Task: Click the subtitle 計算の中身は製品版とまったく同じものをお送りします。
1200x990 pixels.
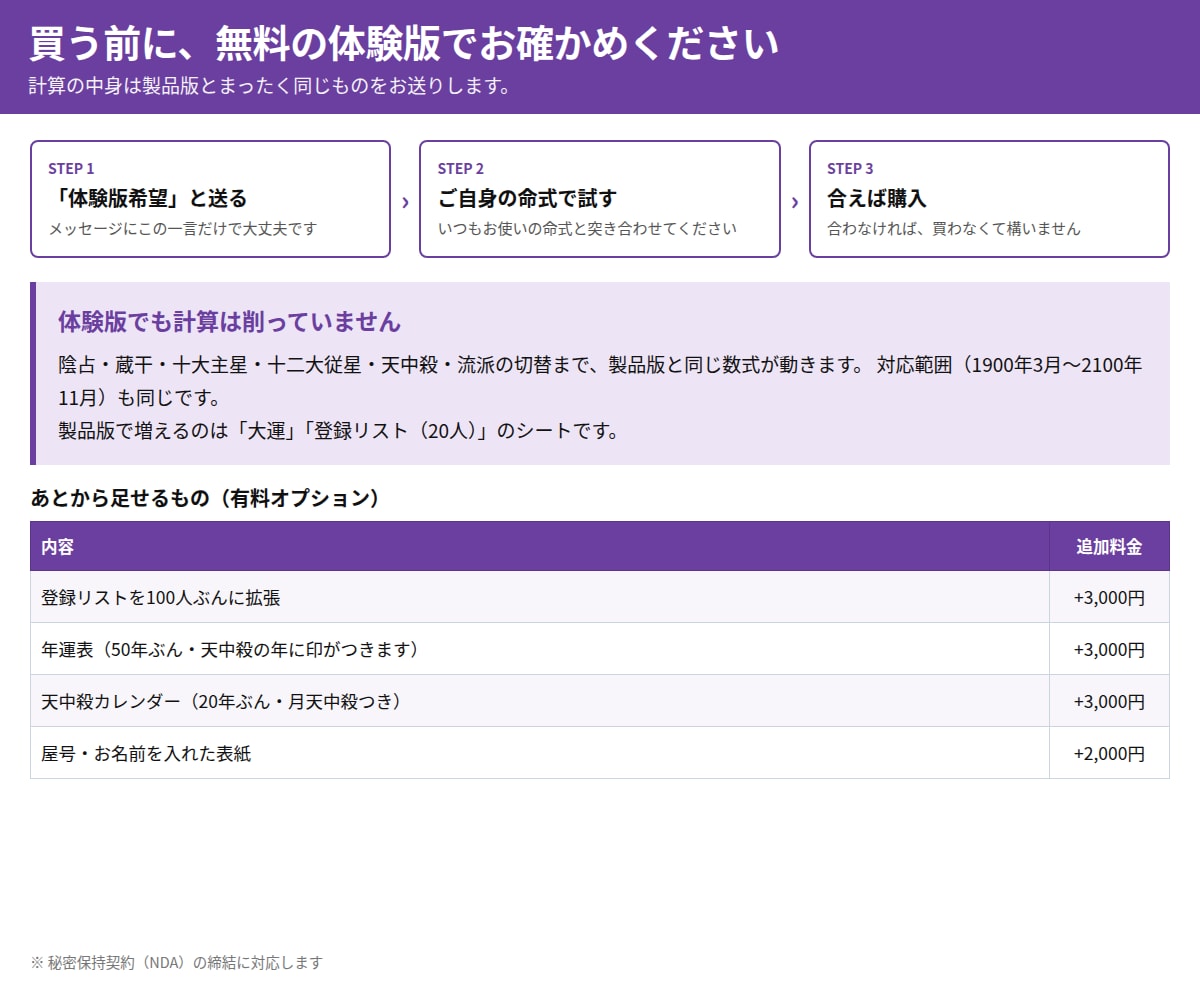Action: point(270,86)
